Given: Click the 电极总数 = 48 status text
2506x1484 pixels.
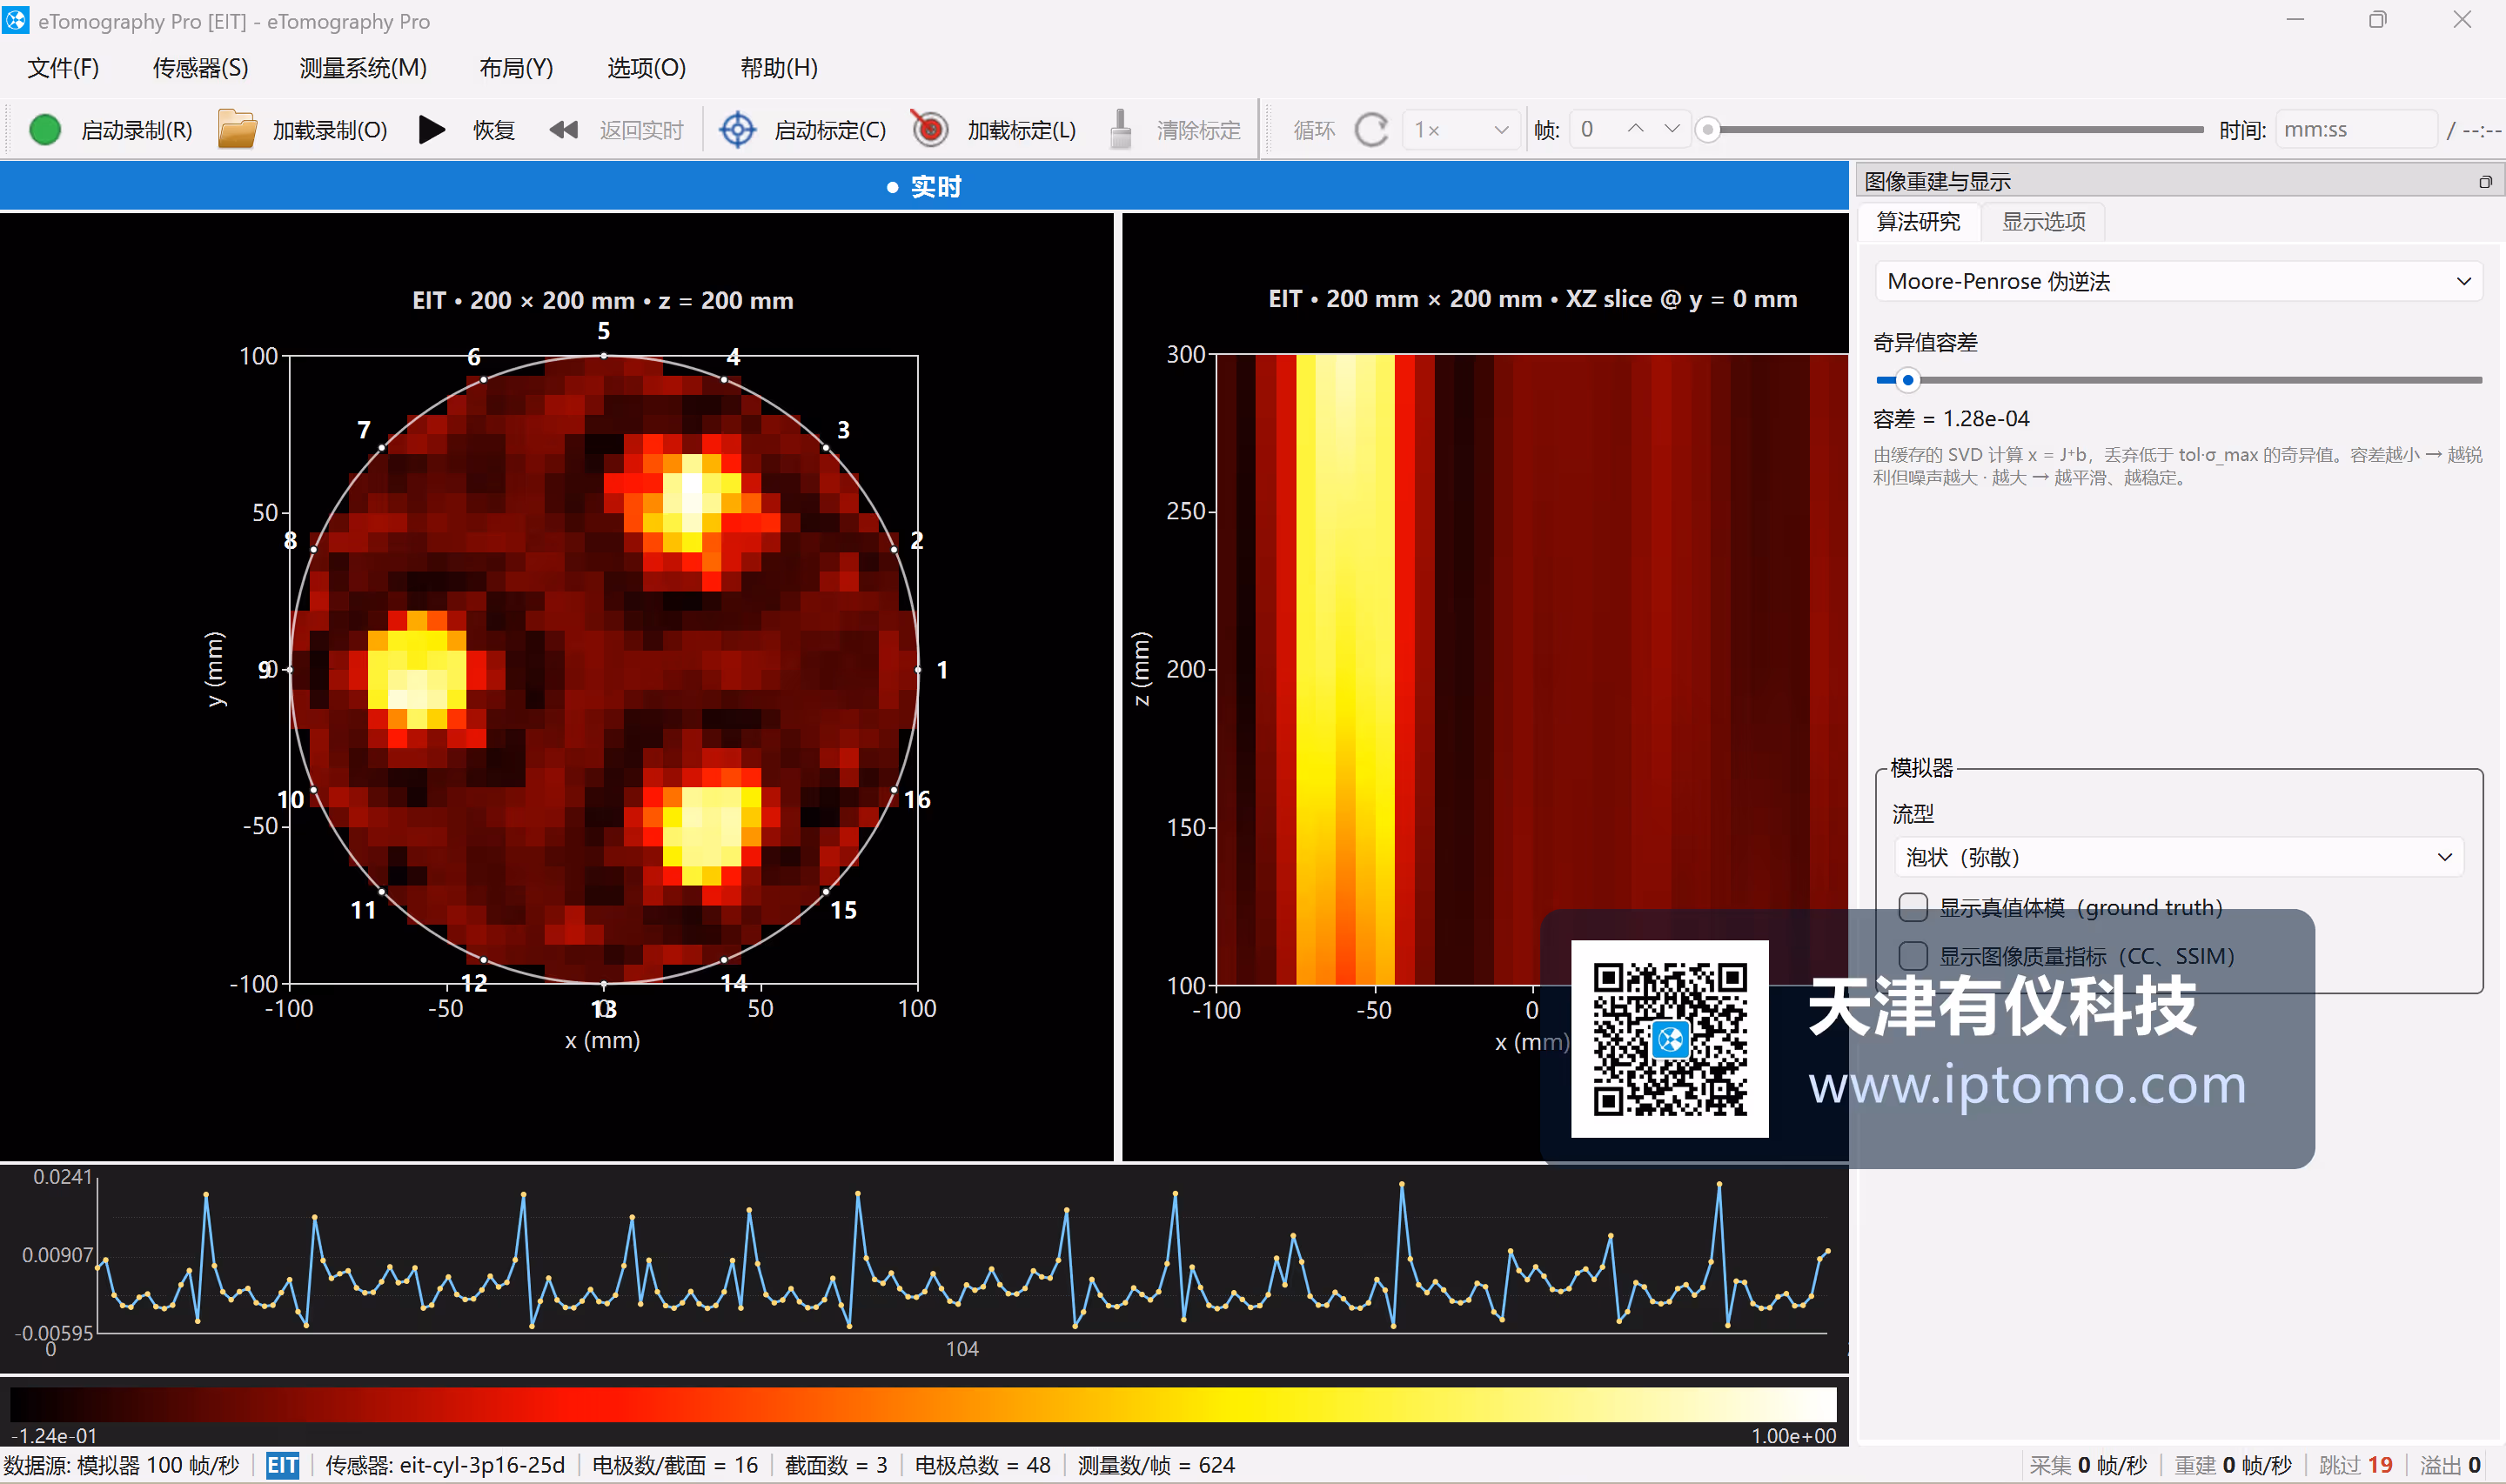Looking at the screenshot, I should pyautogui.click(x=983, y=1466).
